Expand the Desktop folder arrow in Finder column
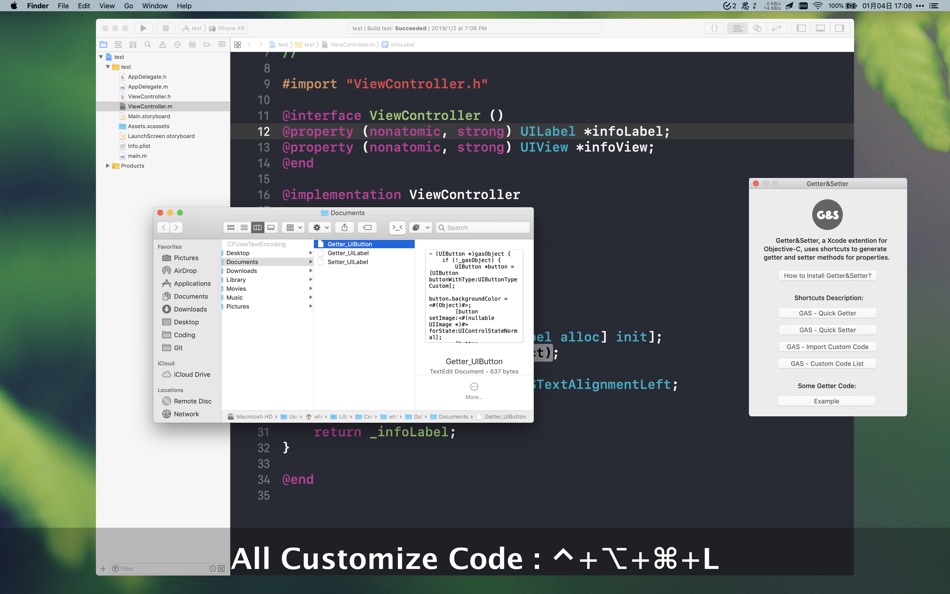950x594 pixels. (x=310, y=253)
